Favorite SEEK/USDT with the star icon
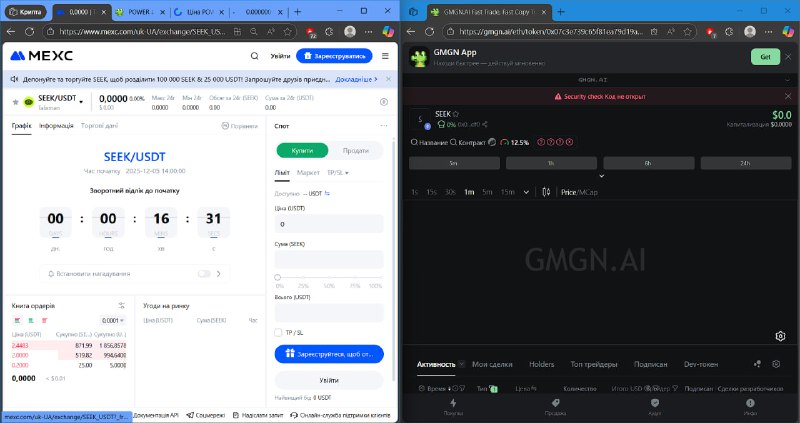The height and width of the screenshot is (423, 800). pyautogui.click(x=15, y=102)
